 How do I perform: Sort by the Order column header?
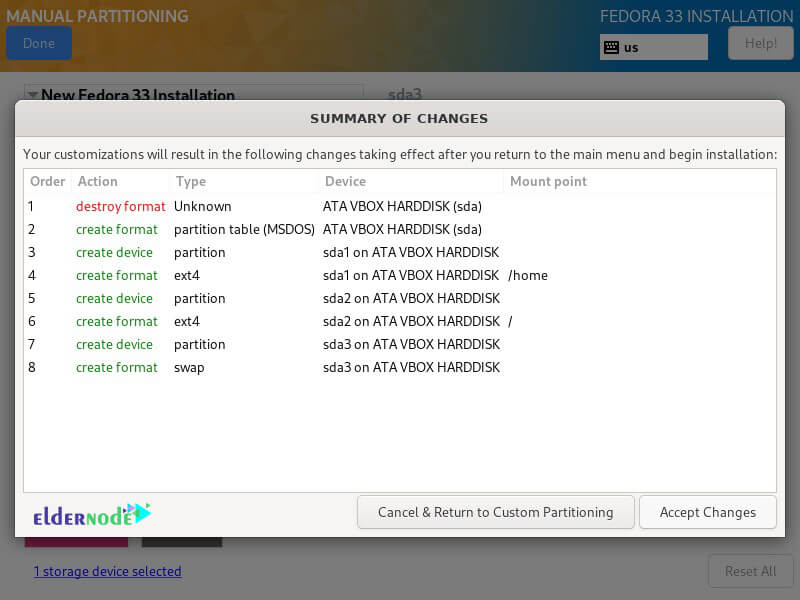click(47, 182)
